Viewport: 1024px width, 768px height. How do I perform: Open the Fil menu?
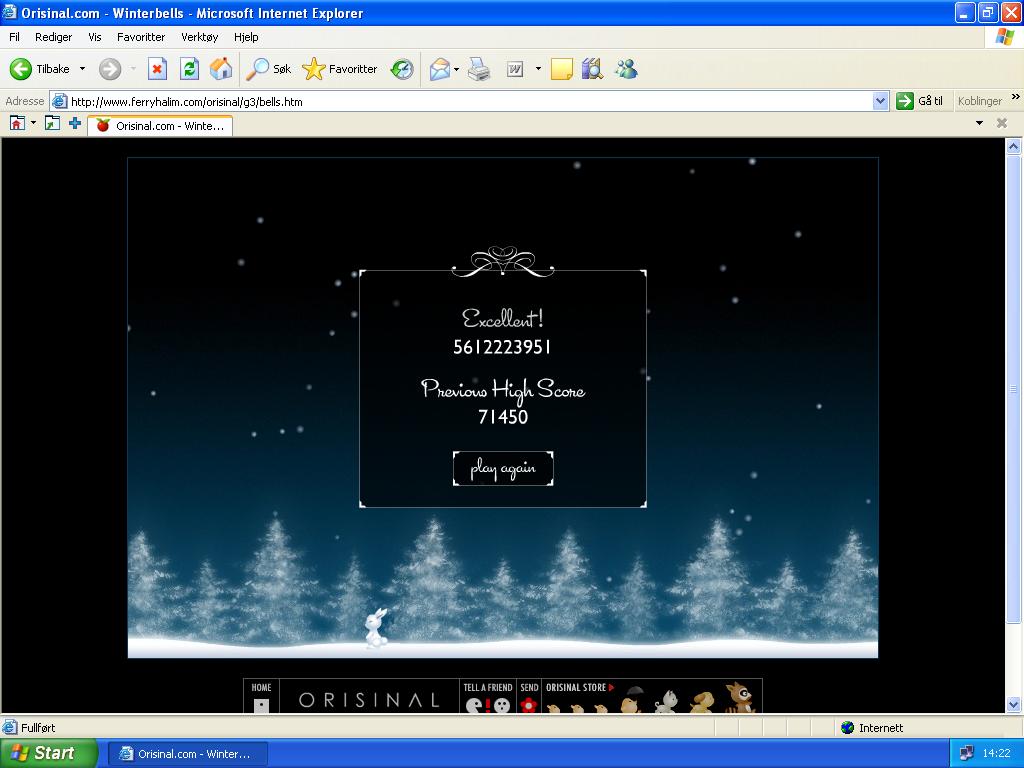pos(14,37)
